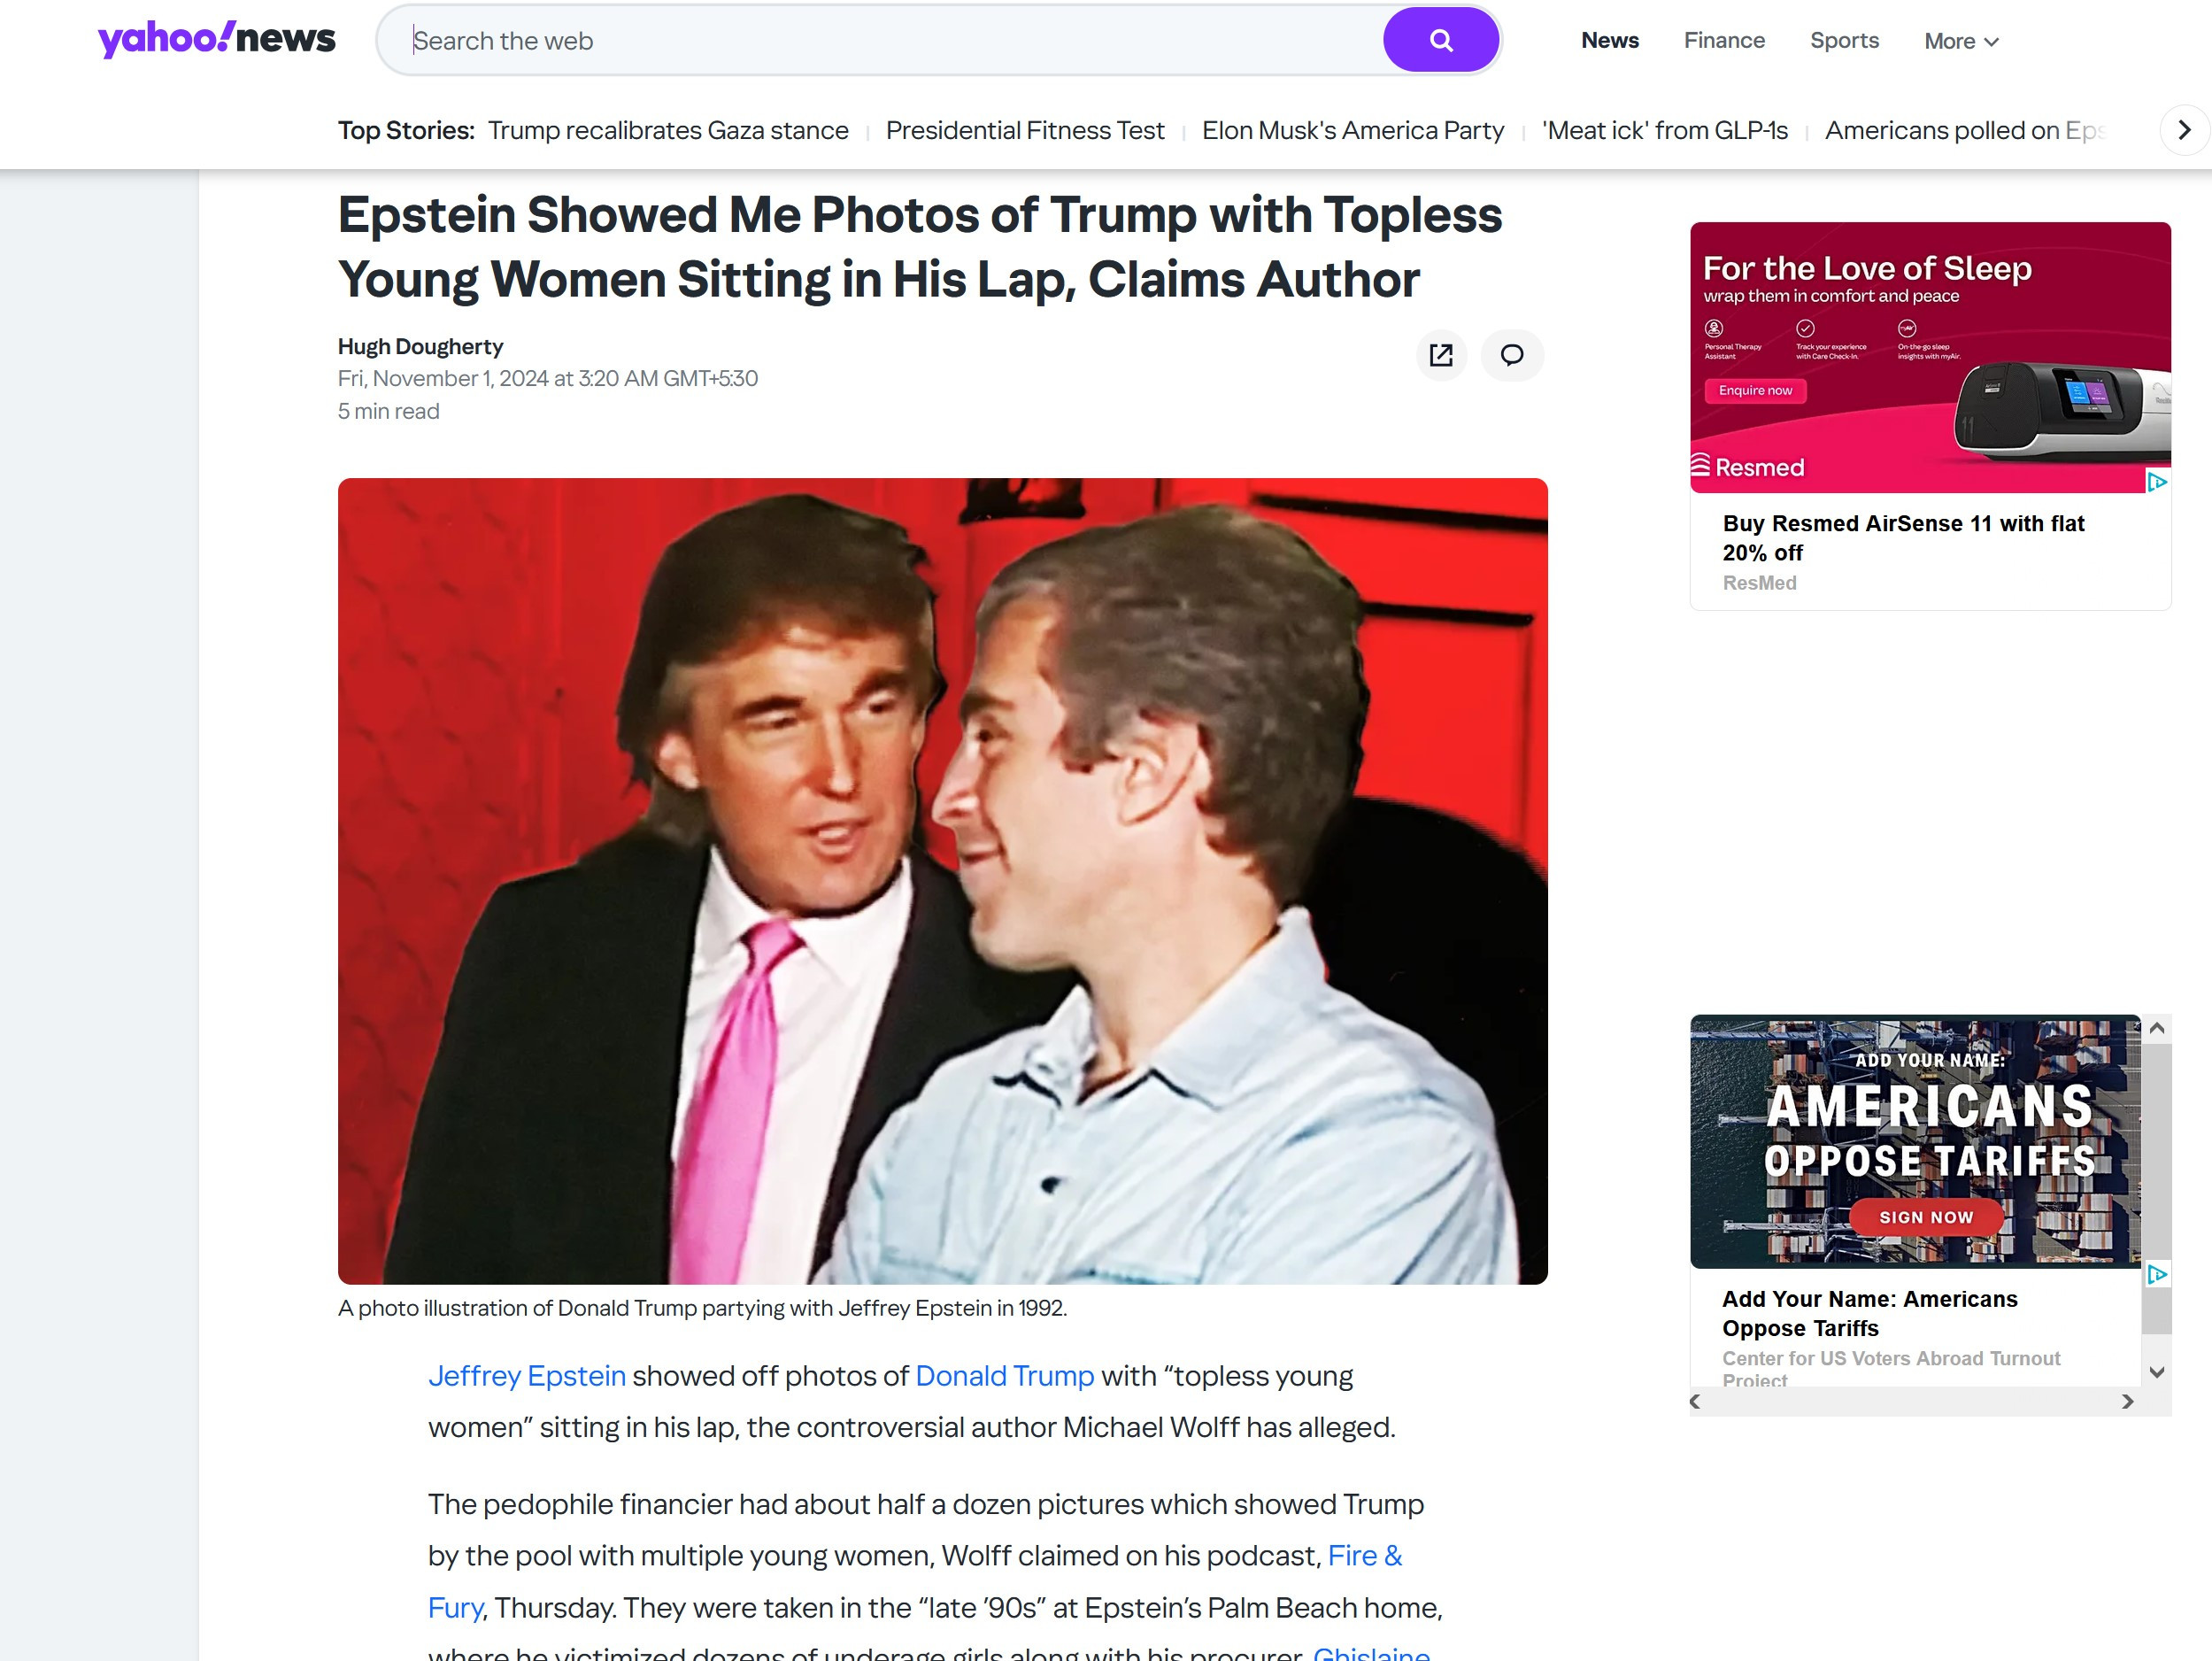Open the Finance tab
2212x1661 pixels.
click(1724, 40)
